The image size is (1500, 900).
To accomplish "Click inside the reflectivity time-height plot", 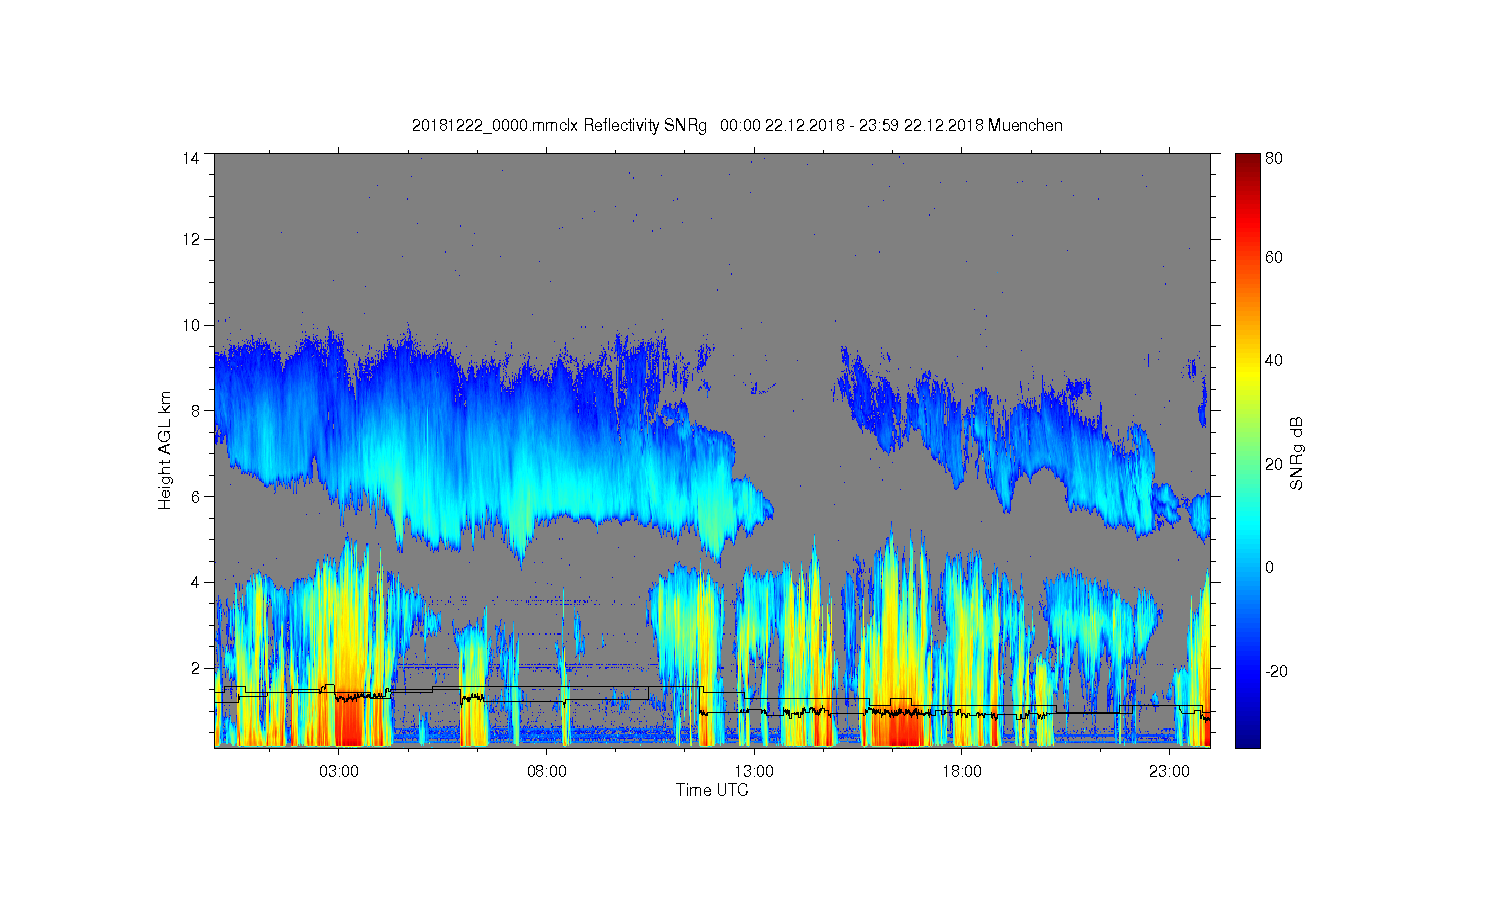I will 712,450.
